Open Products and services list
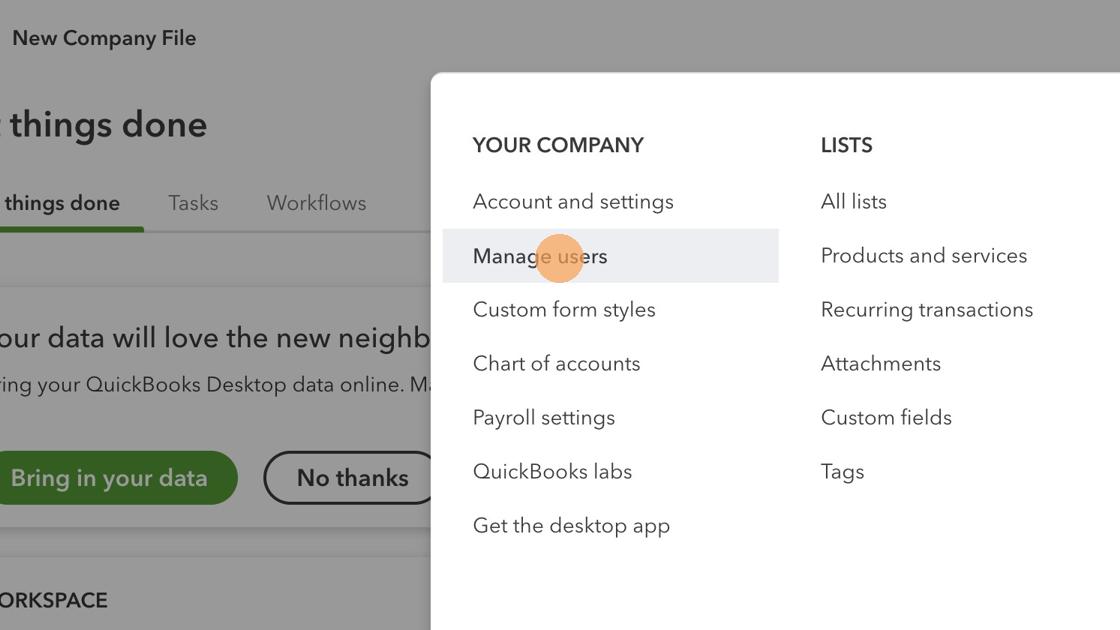The width and height of the screenshot is (1120, 630). pos(923,256)
